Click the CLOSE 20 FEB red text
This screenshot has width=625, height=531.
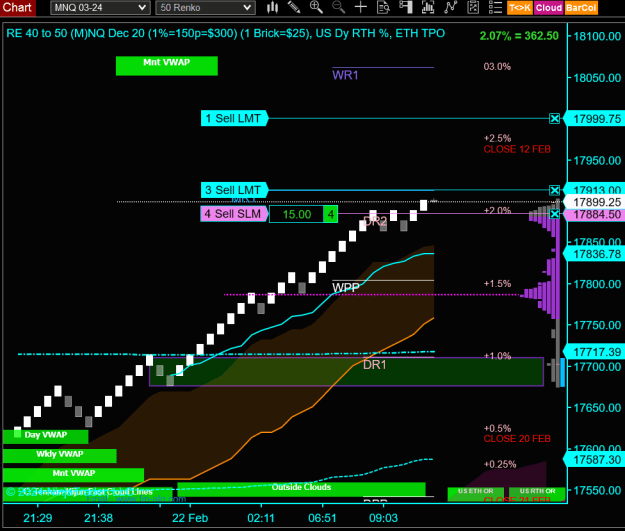517,439
